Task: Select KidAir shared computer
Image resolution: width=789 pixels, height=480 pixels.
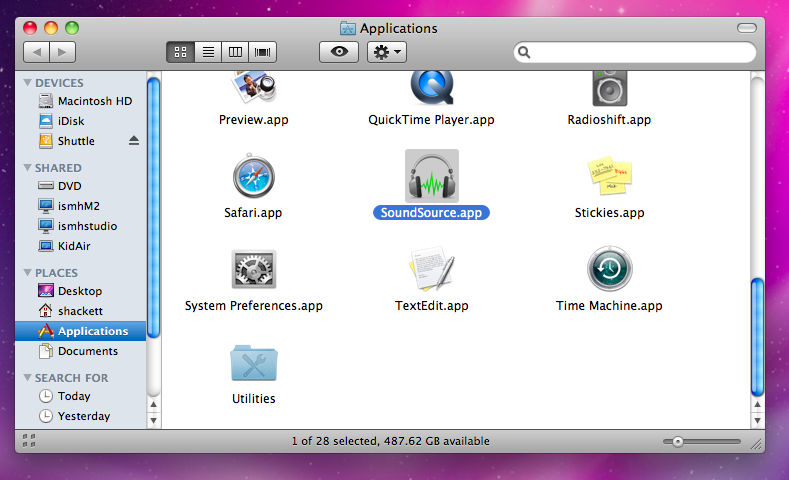Action: (81, 246)
